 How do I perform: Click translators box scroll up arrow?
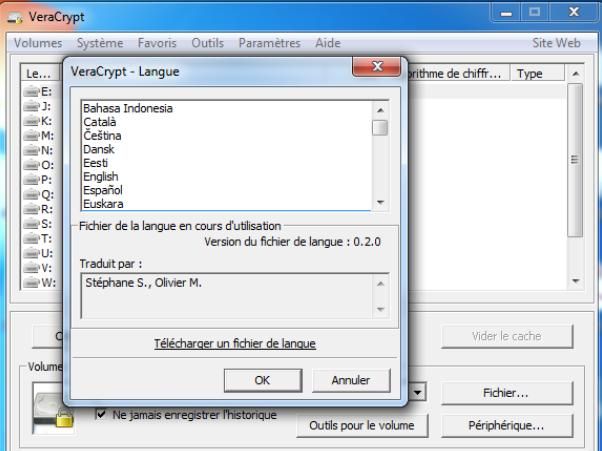tap(380, 284)
